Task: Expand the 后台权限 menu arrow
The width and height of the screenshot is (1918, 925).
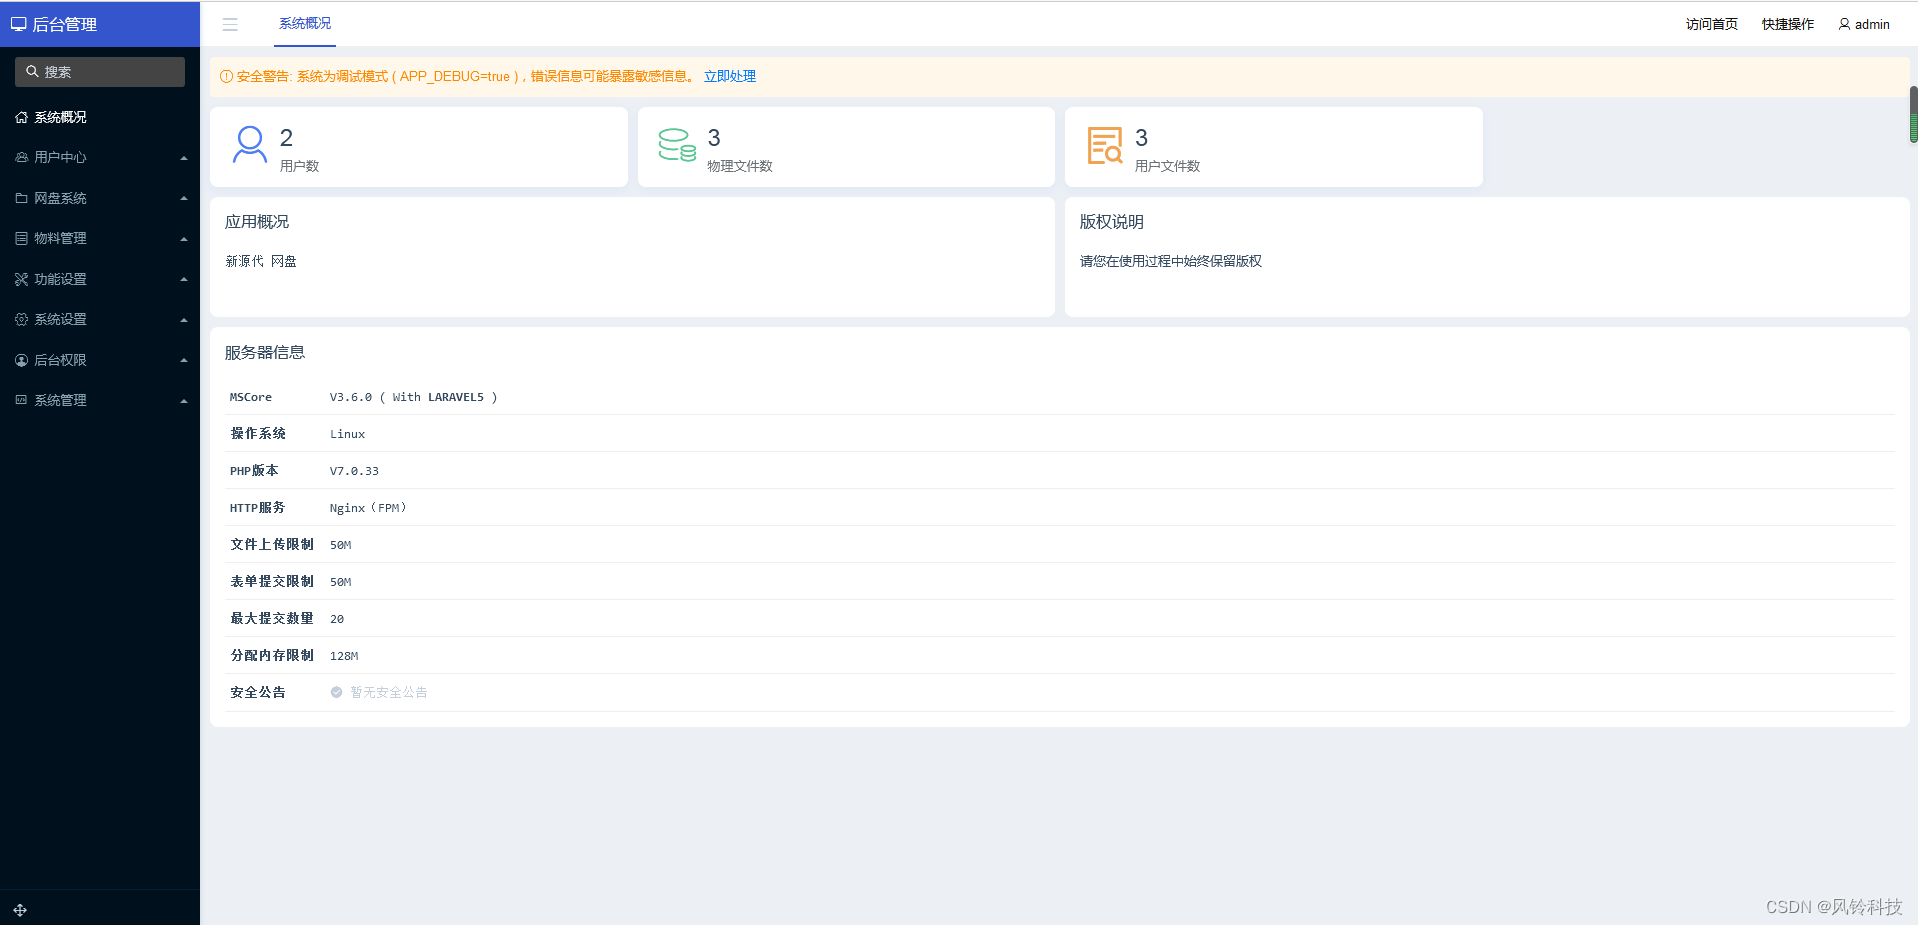Action: click(184, 360)
